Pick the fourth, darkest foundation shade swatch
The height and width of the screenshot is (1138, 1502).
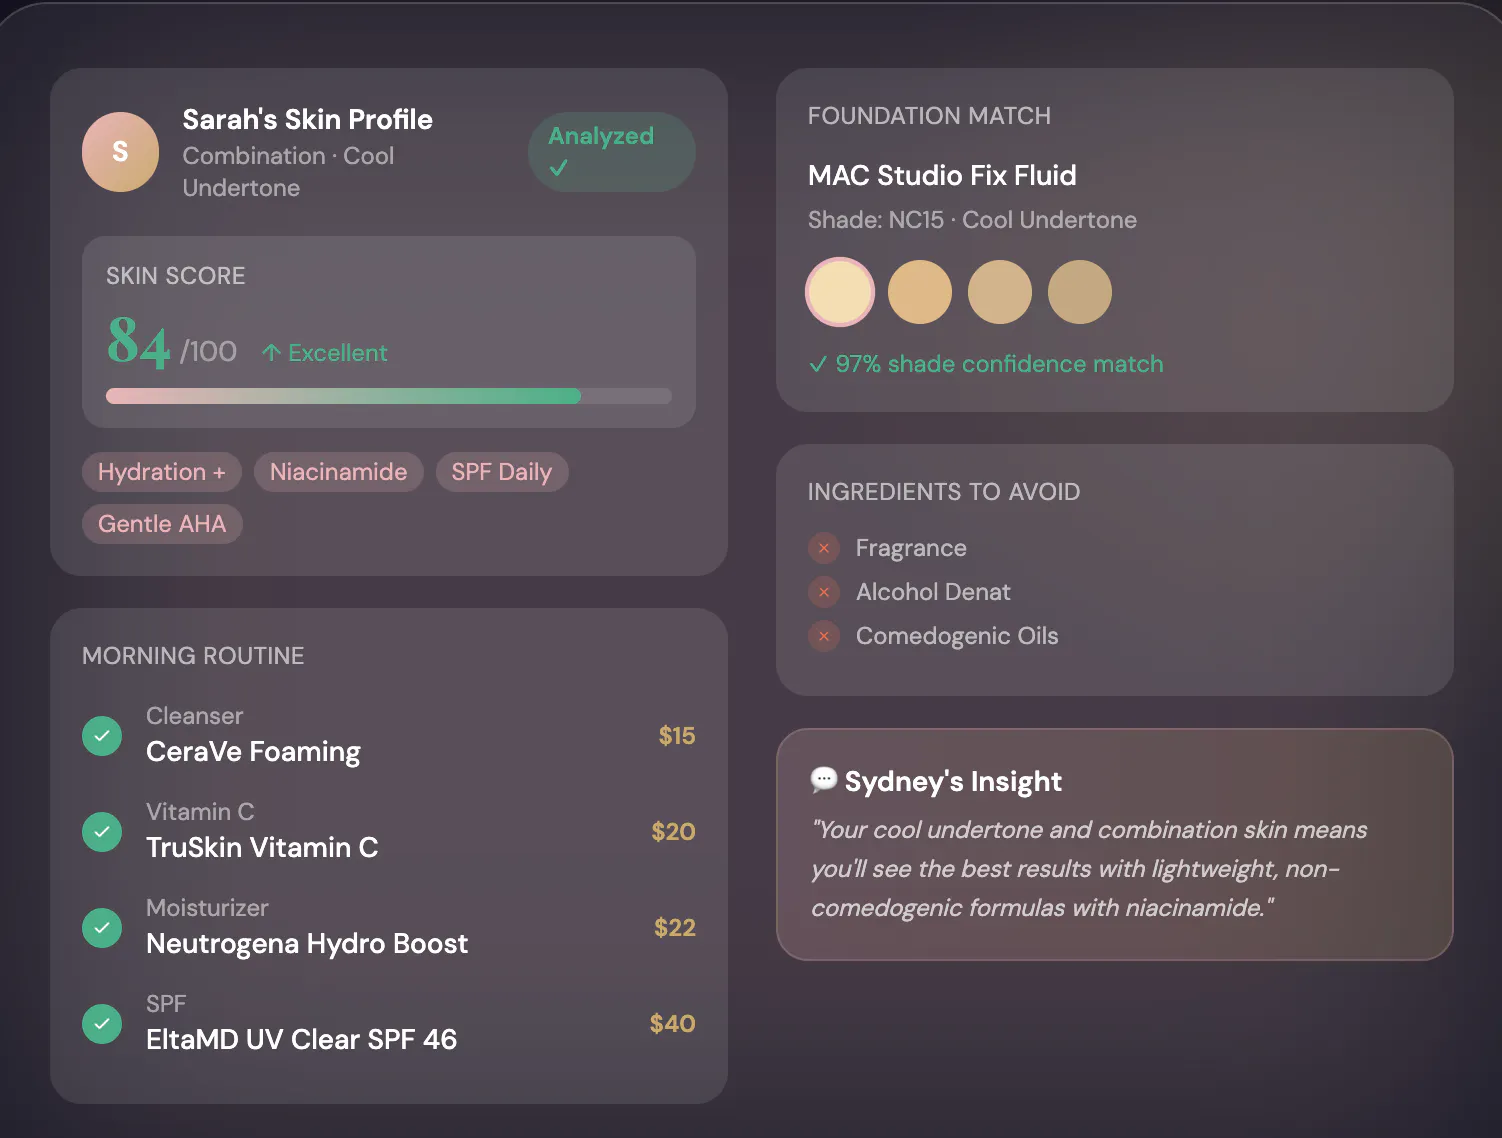coord(1080,292)
